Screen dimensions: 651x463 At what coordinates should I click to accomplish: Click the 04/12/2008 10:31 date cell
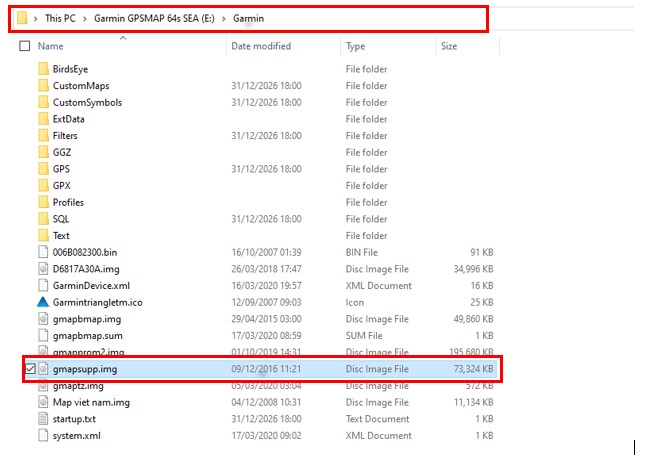click(266, 402)
